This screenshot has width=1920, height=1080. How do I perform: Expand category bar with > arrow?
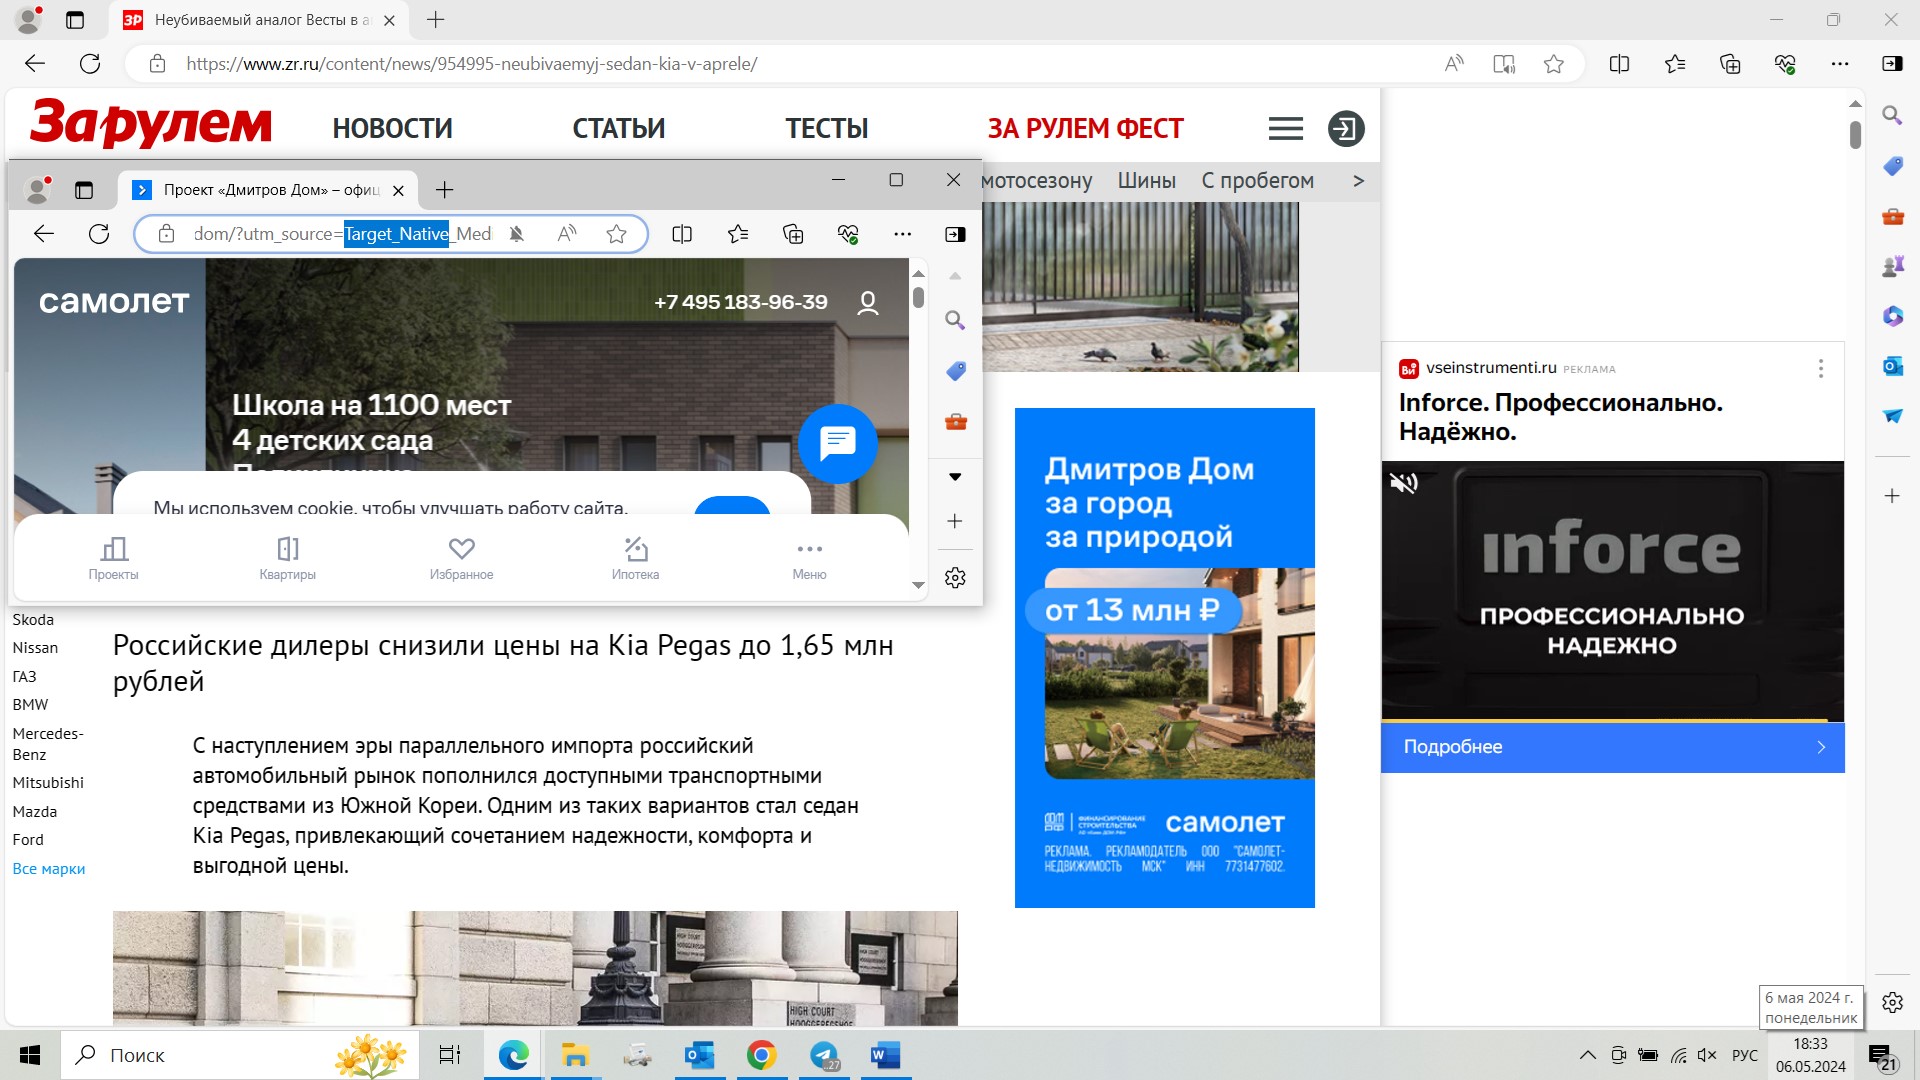coord(1358,181)
